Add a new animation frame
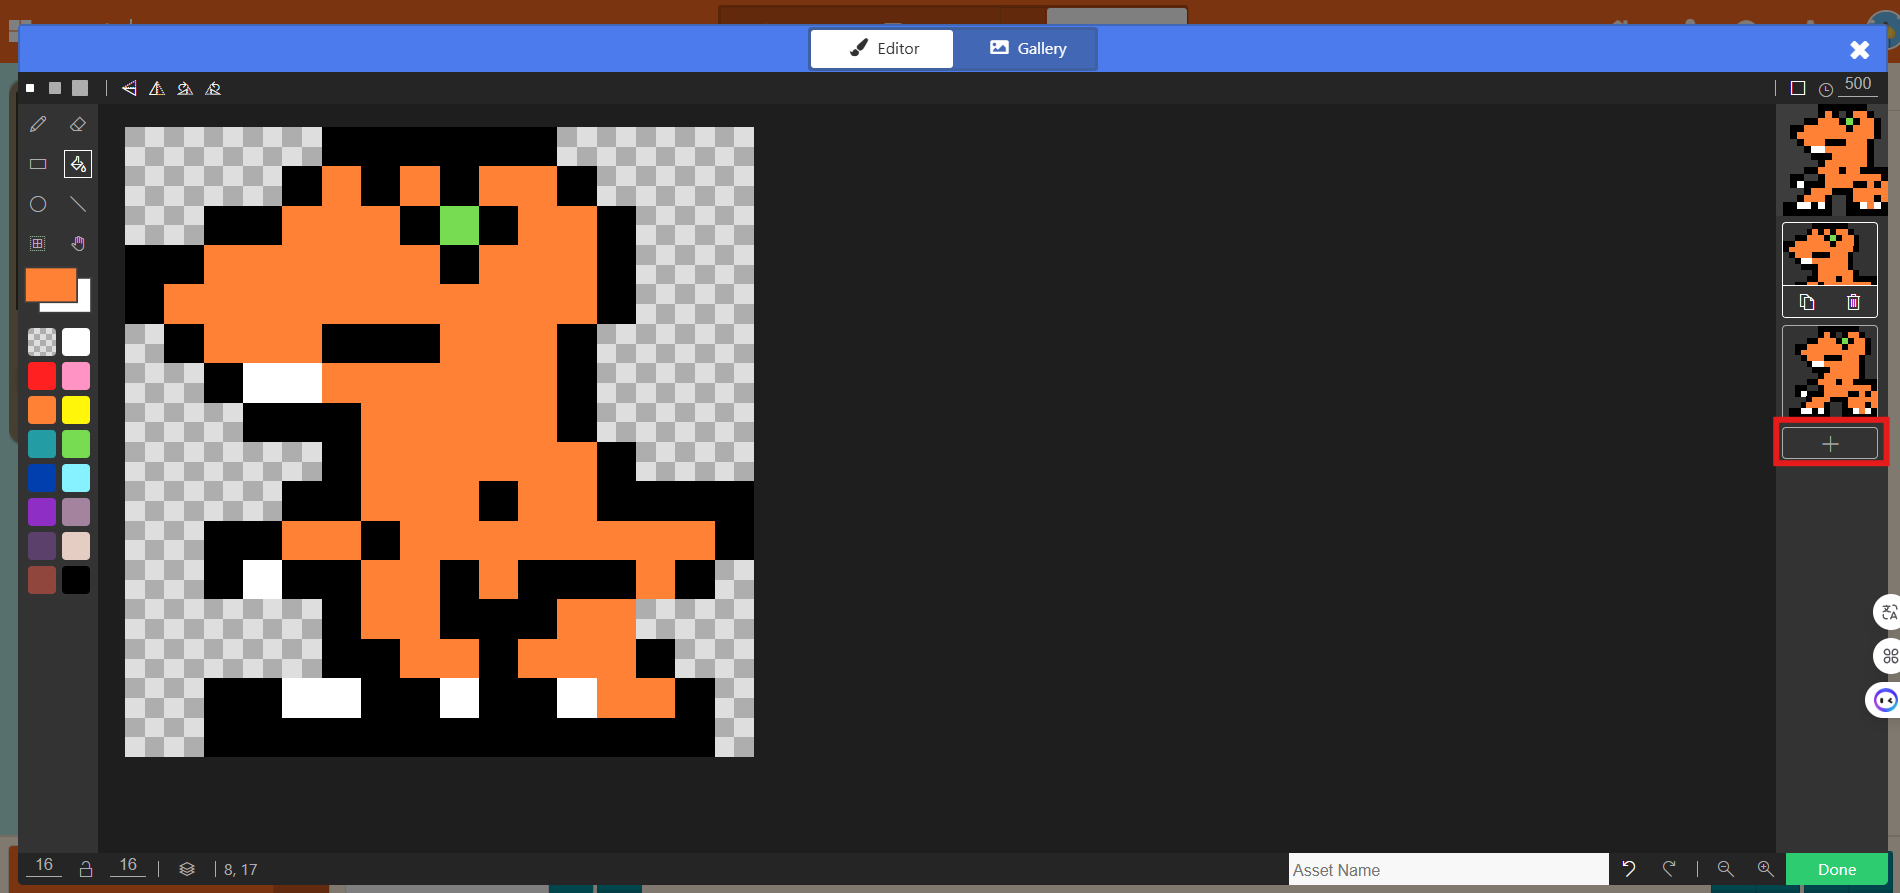This screenshot has height=893, width=1900. [1830, 444]
